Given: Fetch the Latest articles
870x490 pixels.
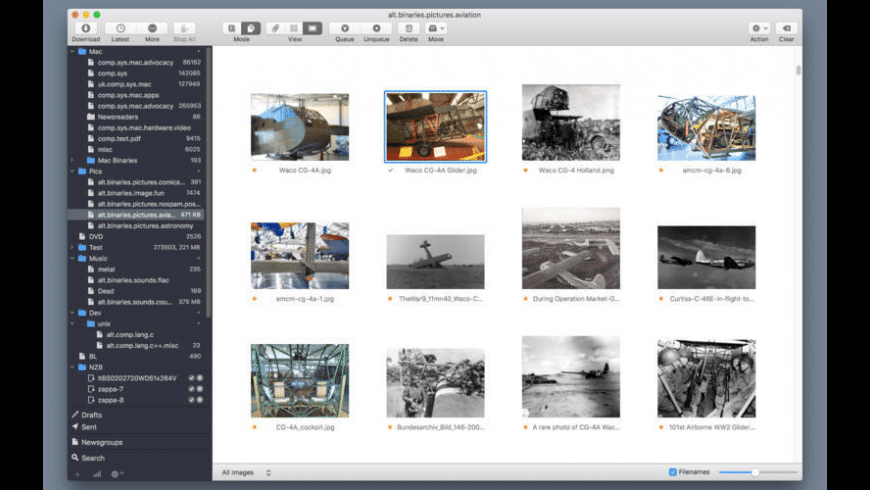Looking at the screenshot, I should coord(120,29).
